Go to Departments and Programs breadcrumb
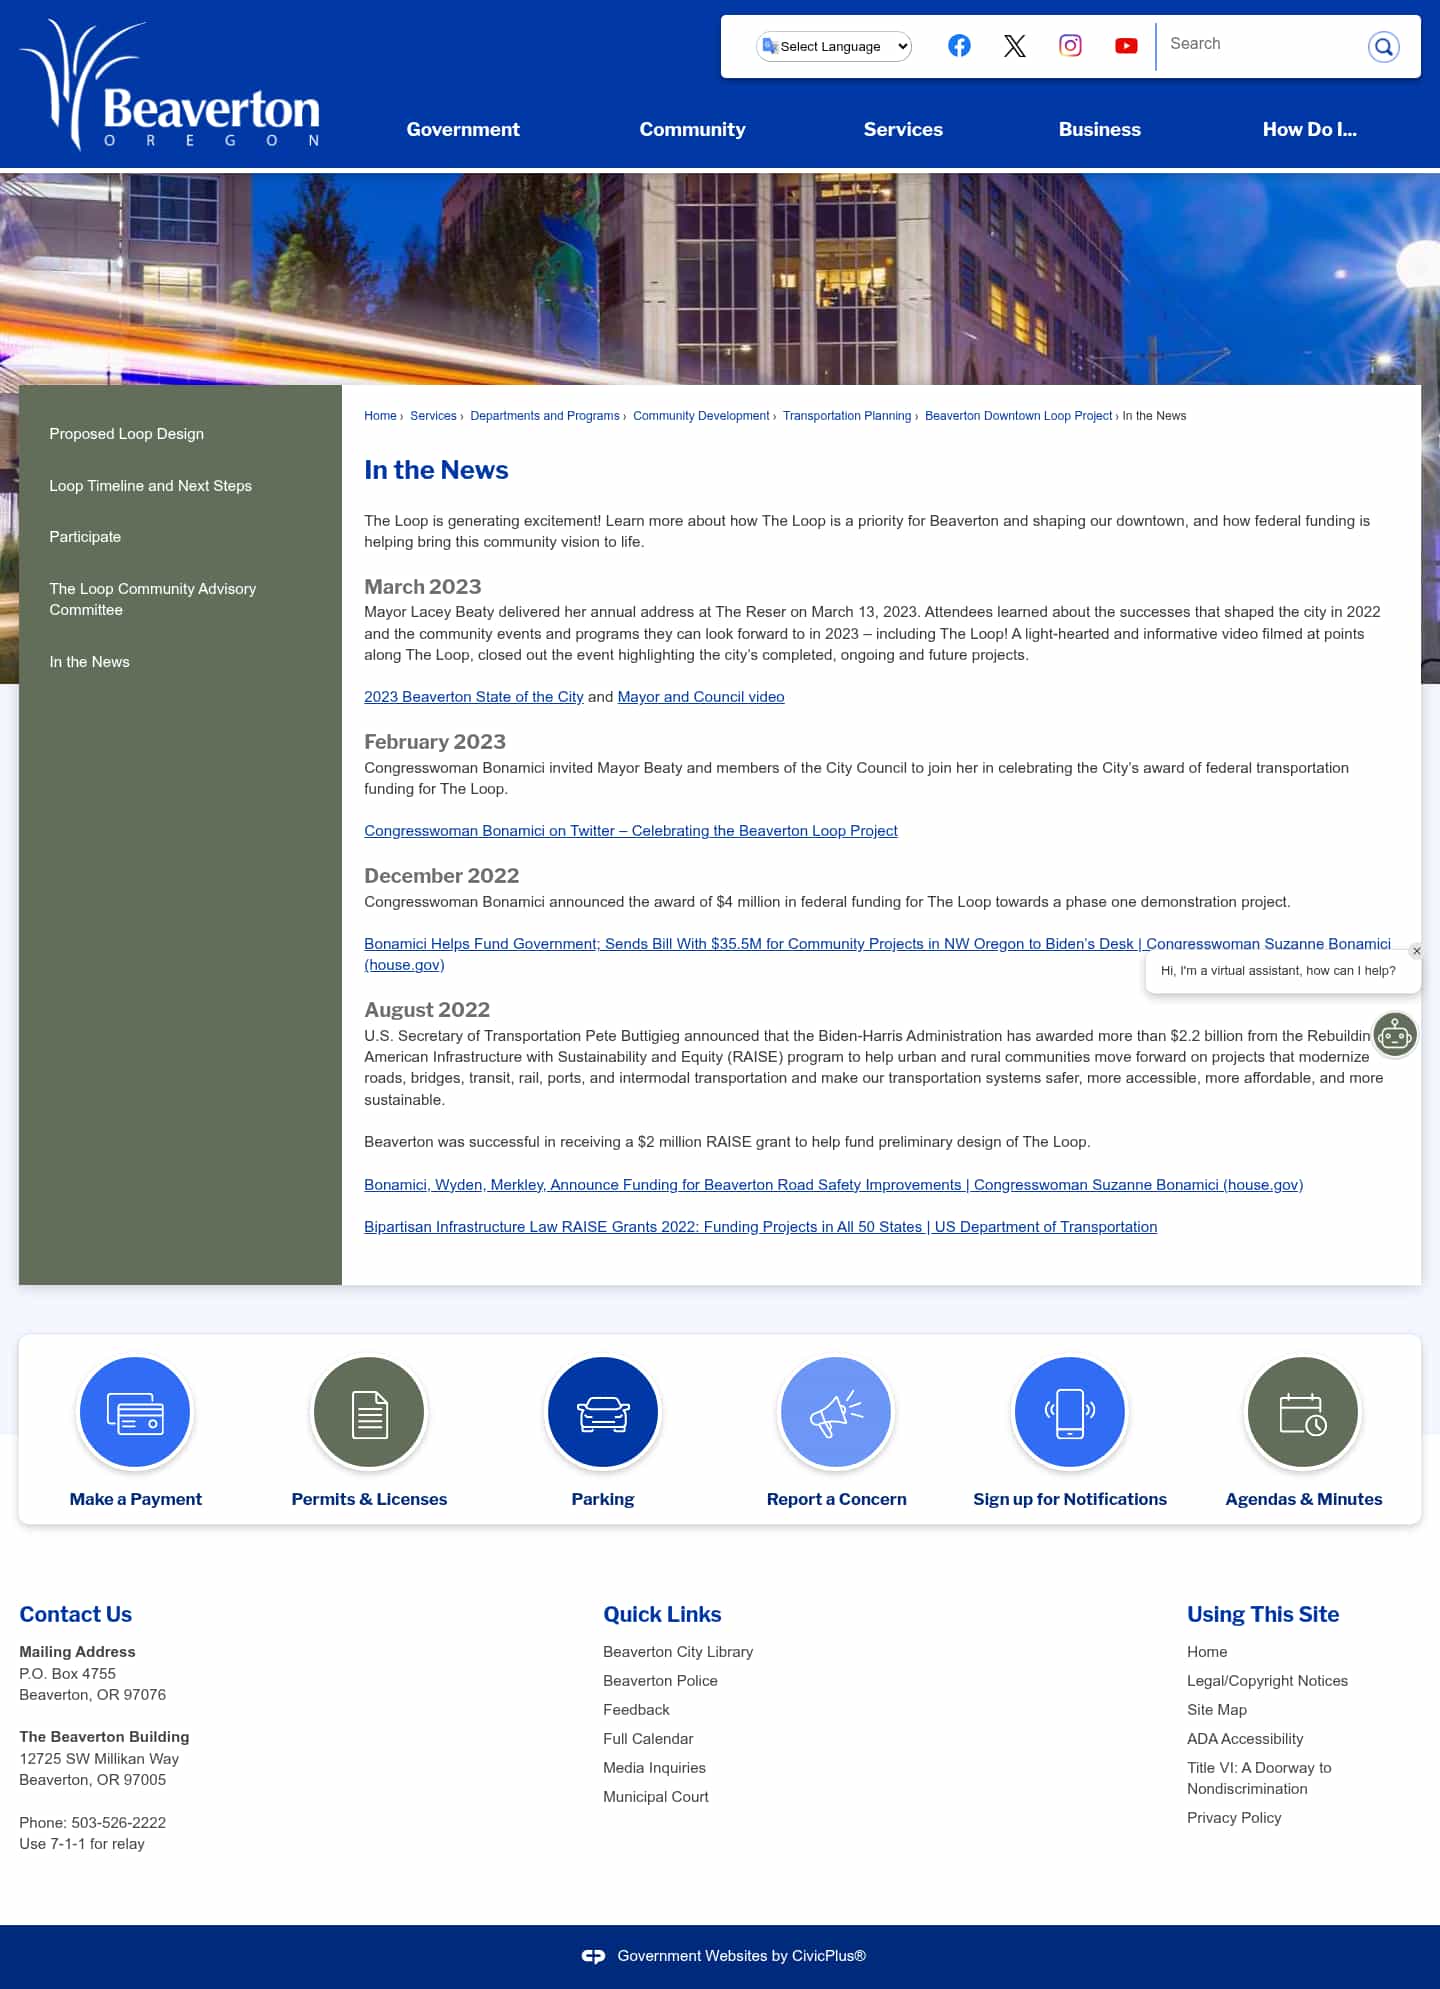This screenshot has height=1989, width=1440. click(545, 416)
